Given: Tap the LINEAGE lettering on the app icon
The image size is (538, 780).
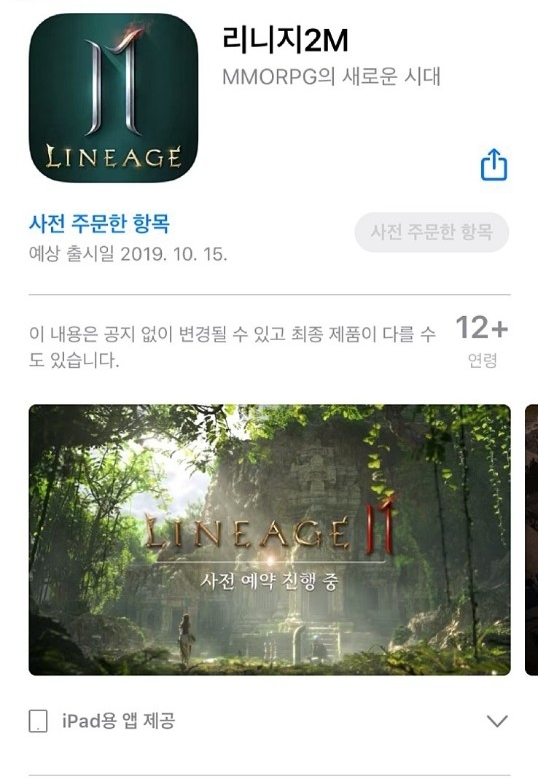Looking at the screenshot, I should pyautogui.click(x=113, y=156).
